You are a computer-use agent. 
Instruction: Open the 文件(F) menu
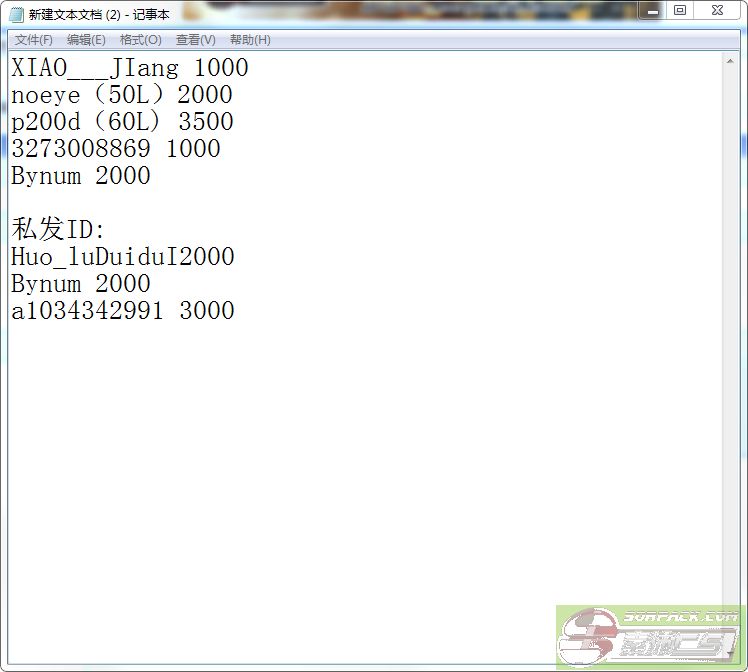pyautogui.click(x=33, y=40)
